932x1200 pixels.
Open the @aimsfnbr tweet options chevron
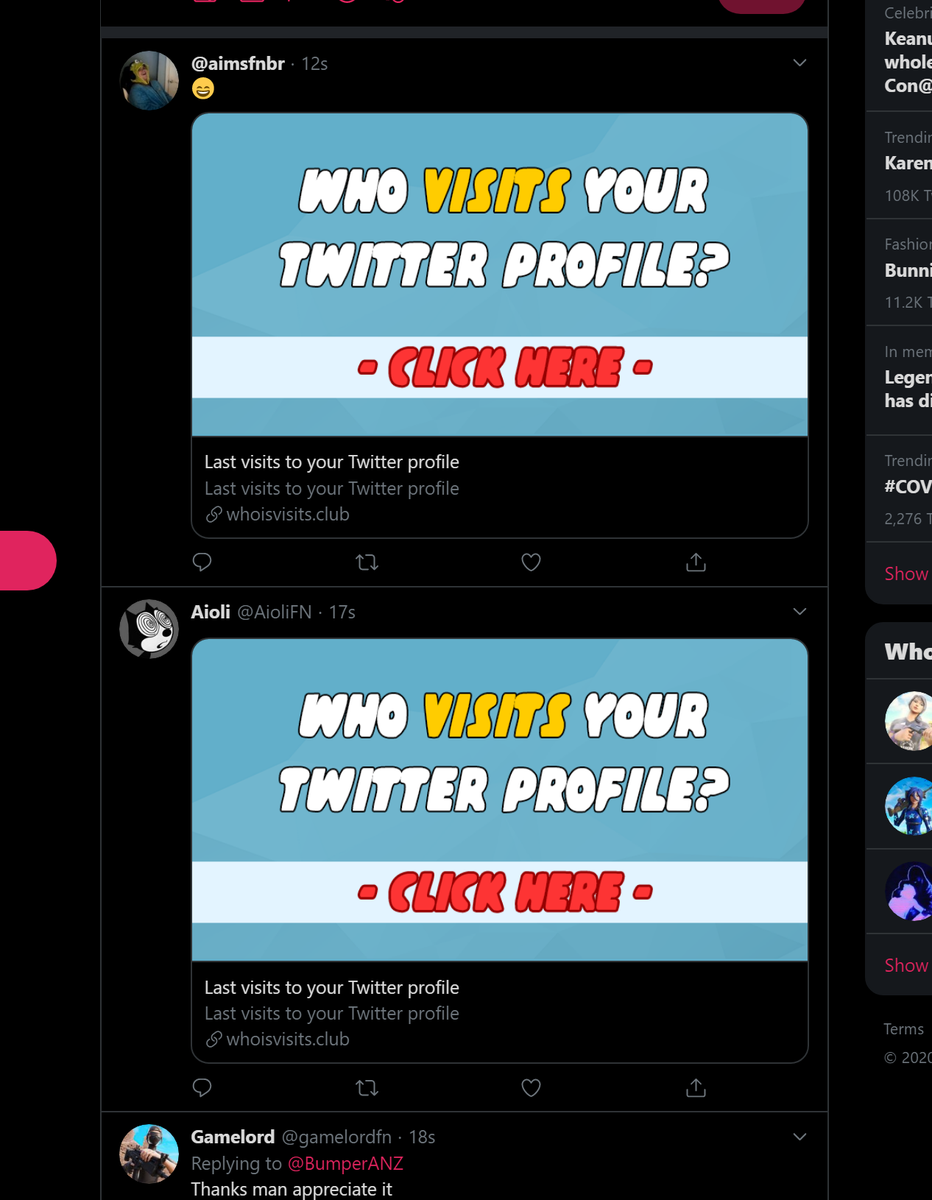pos(799,63)
